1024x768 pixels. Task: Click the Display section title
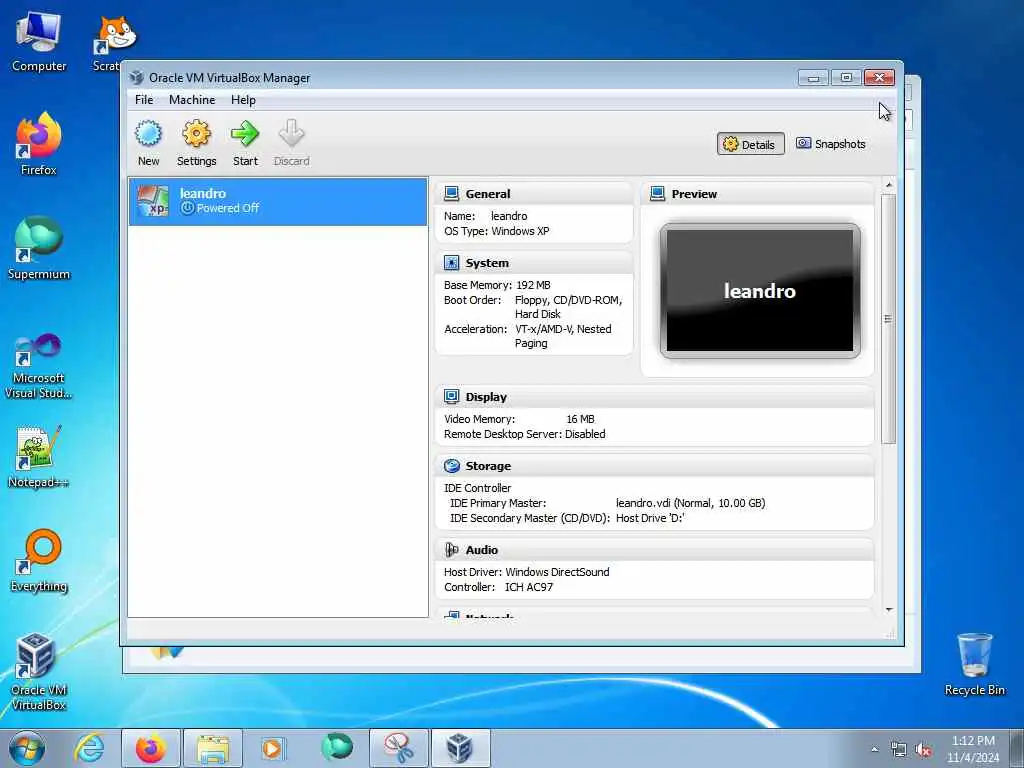(486, 397)
